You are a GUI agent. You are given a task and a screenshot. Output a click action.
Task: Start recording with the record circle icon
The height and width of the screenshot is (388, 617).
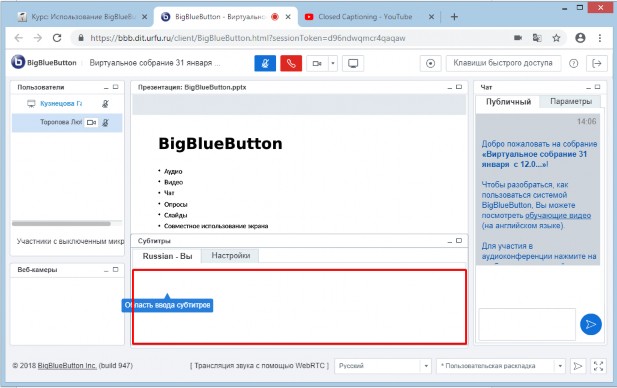point(430,63)
